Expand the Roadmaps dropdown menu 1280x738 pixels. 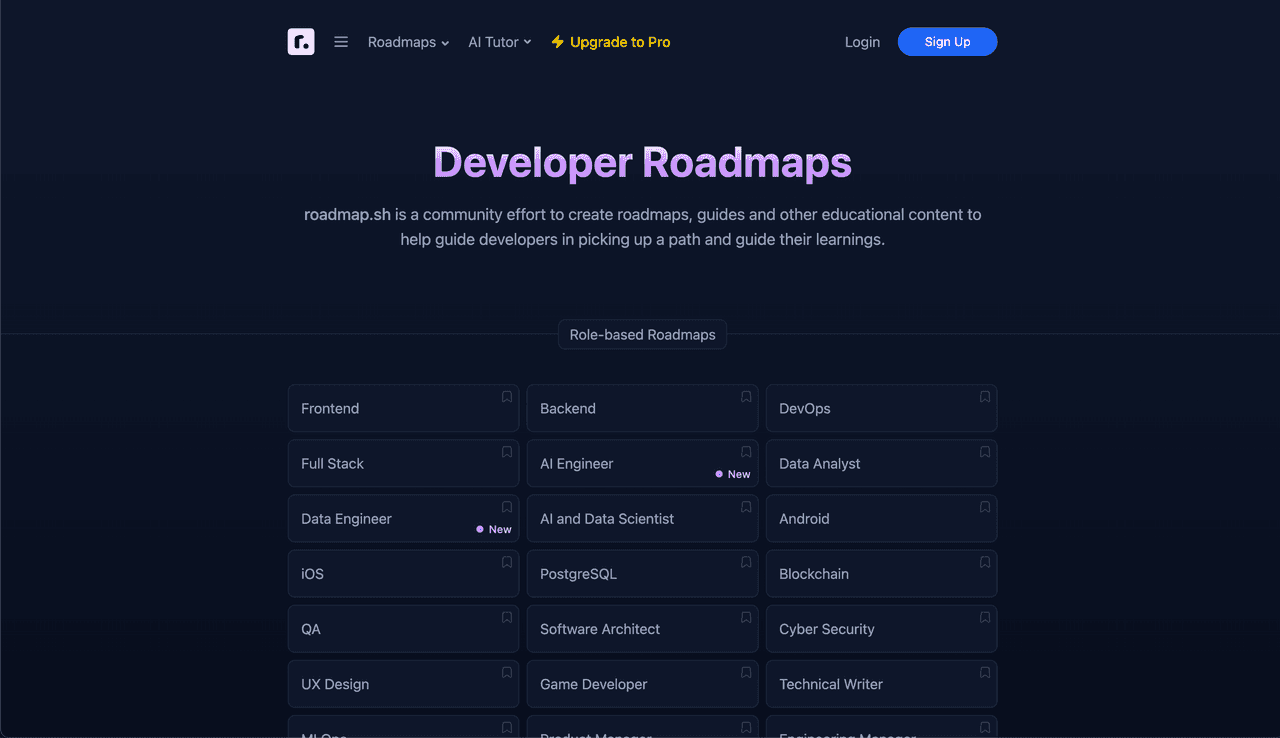pos(408,42)
